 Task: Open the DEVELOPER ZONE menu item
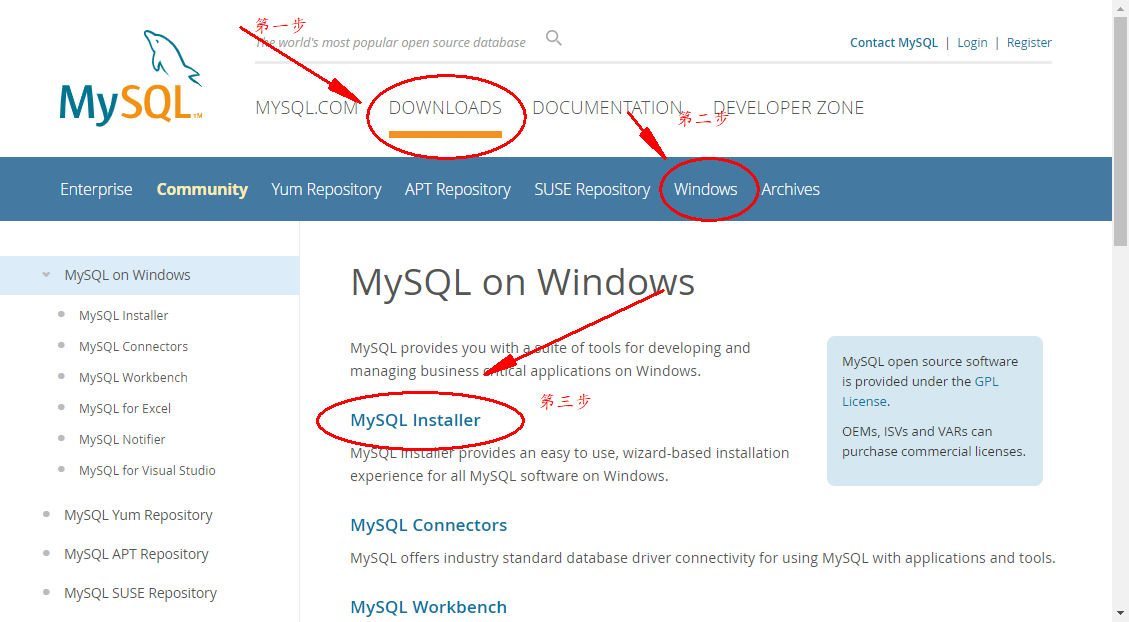[x=789, y=107]
